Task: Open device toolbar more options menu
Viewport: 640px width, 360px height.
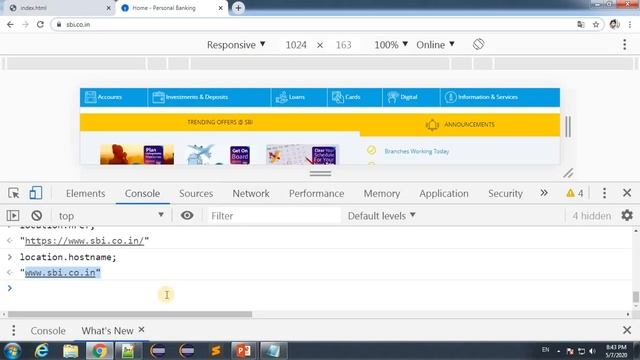Action: point(624,44)
